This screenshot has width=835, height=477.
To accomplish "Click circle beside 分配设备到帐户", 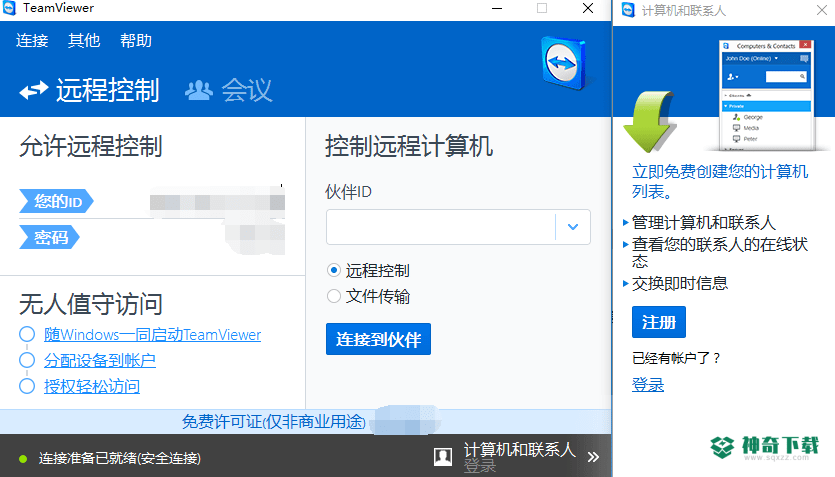I will click(x=27, y=360).
